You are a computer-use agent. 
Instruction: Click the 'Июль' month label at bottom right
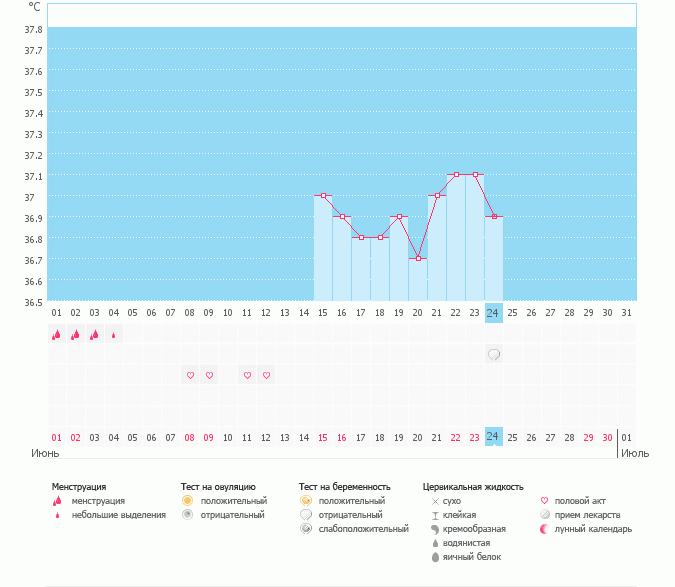pos(634,453)
